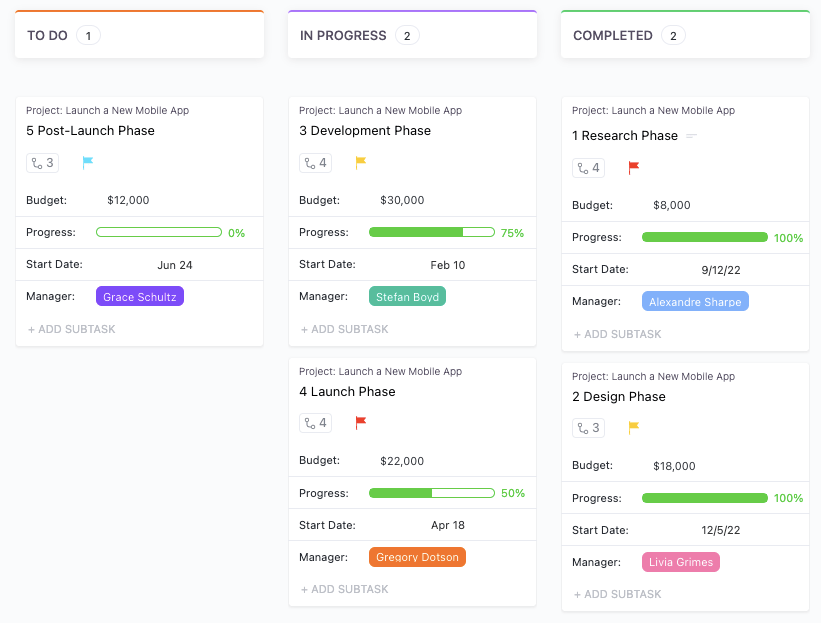Viewport: 821px width, 623px height.
Task: Expand the Development Phase subtask count
Action: (x=316, y=163)
